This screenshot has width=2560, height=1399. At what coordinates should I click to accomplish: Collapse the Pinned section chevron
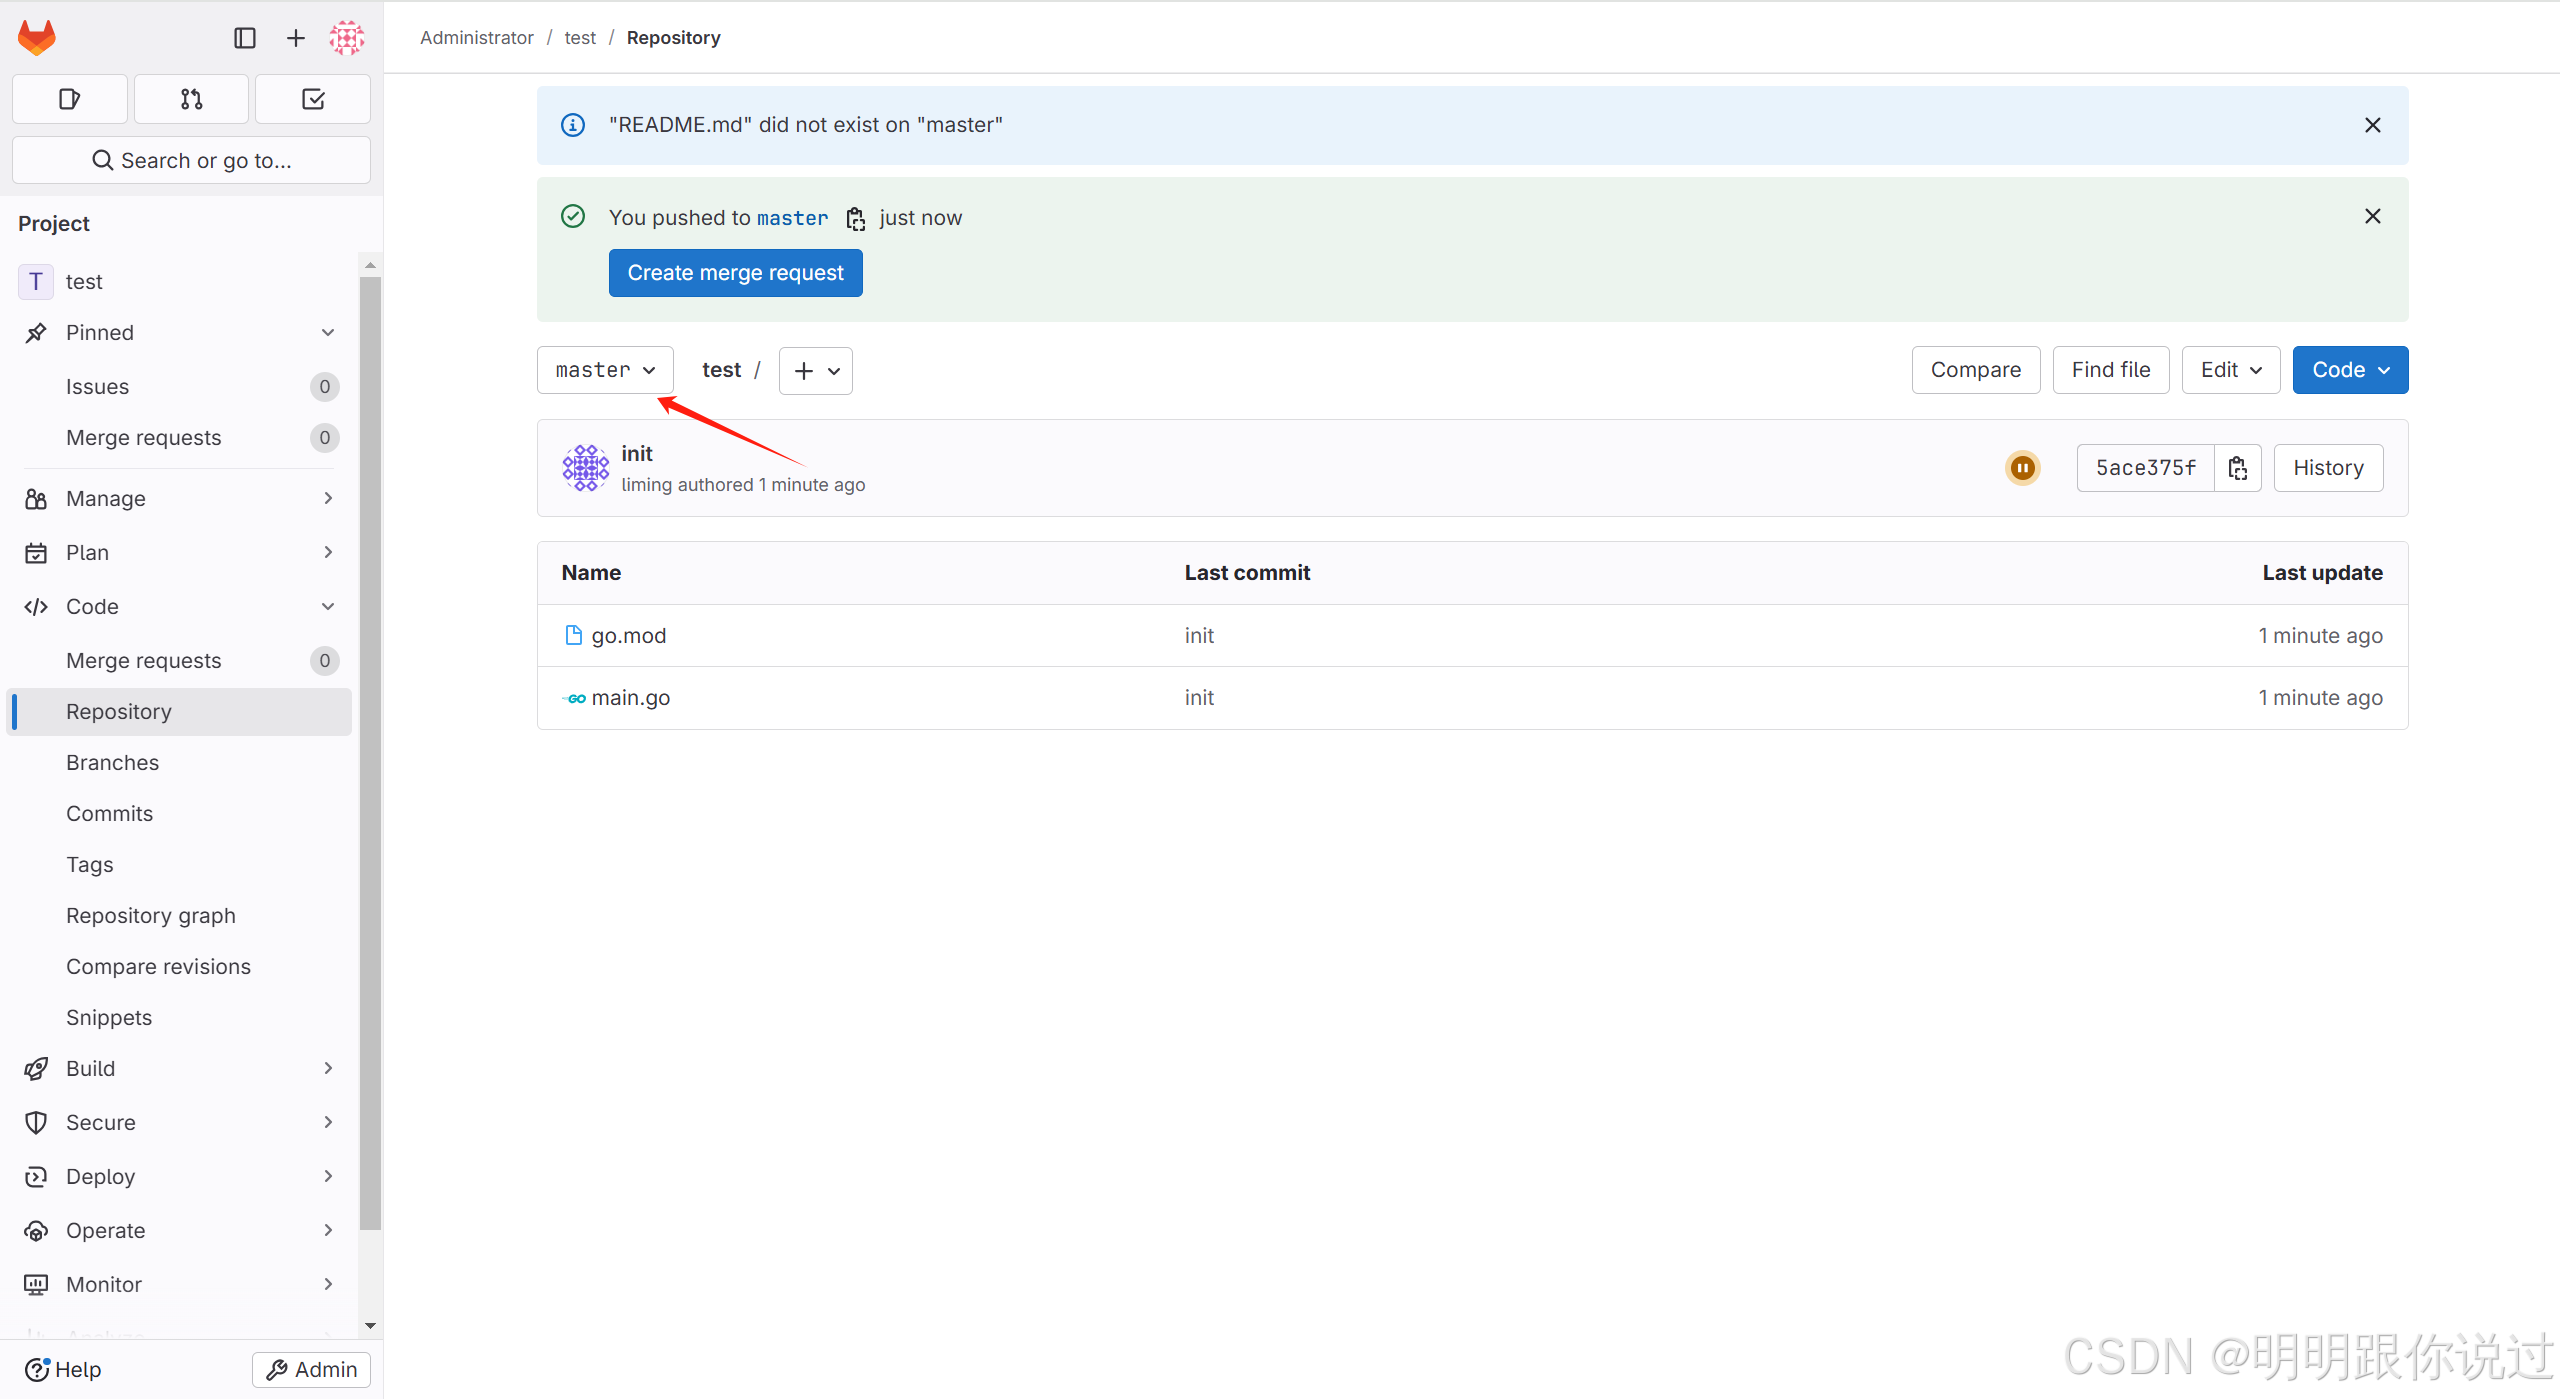point(328,333)
